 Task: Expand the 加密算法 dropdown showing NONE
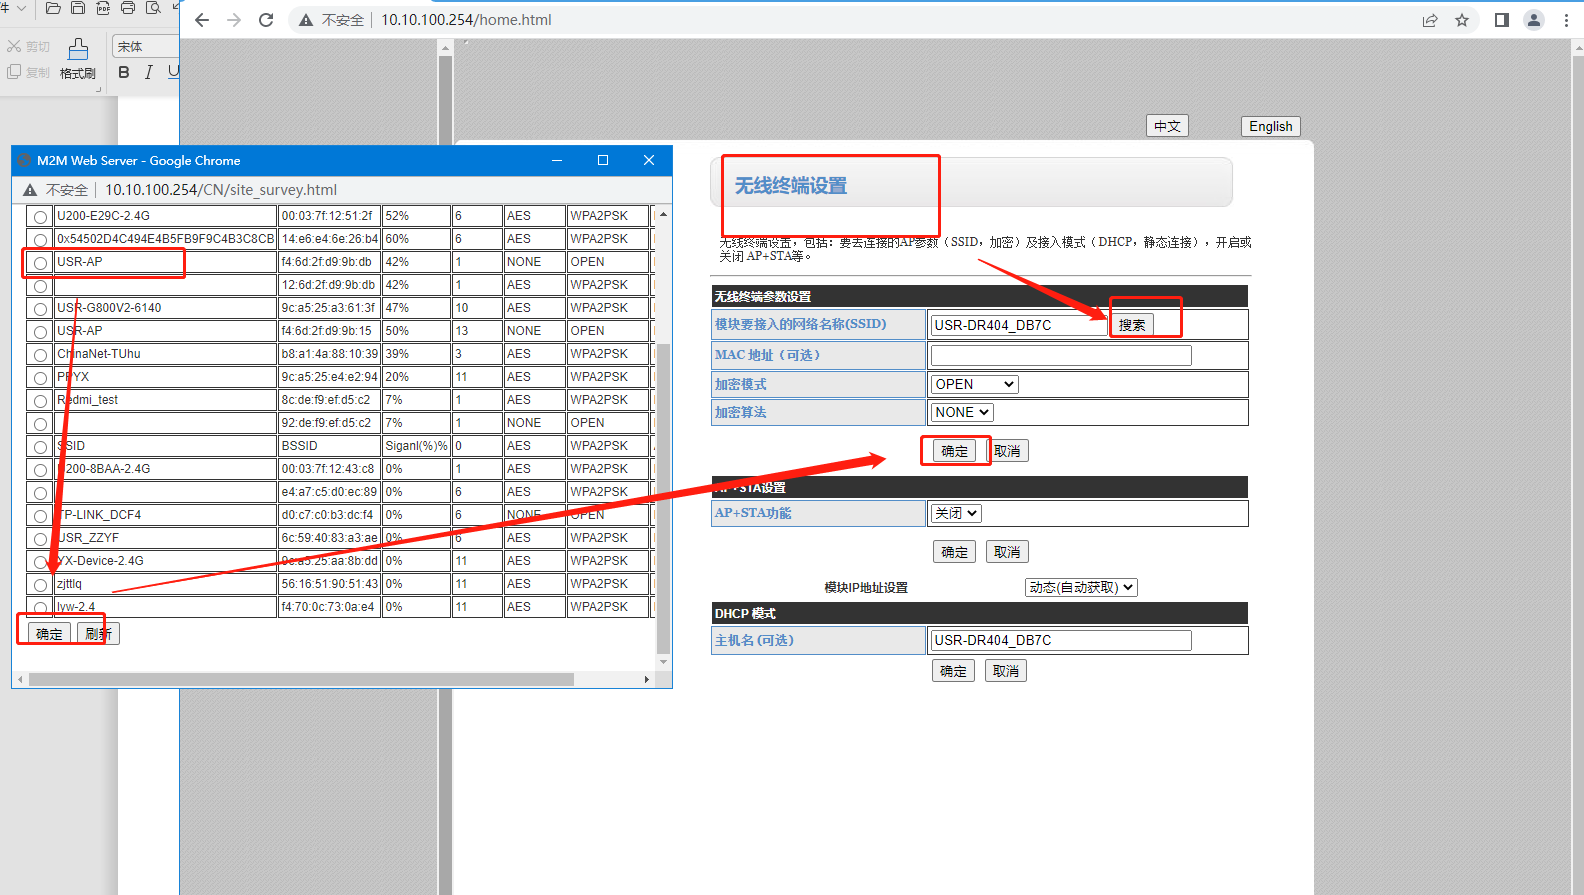pyautogui.click(x=962, y=412)
